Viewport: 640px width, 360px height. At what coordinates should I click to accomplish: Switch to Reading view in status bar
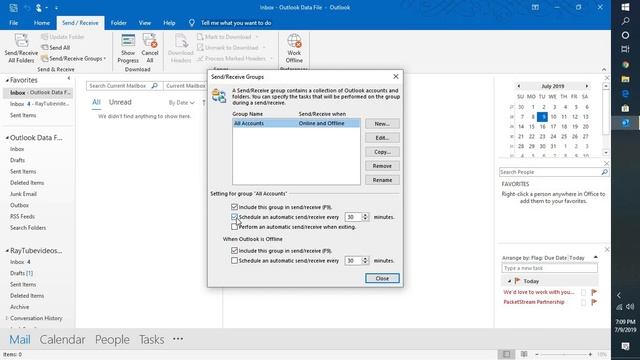[x=524, y=354]
